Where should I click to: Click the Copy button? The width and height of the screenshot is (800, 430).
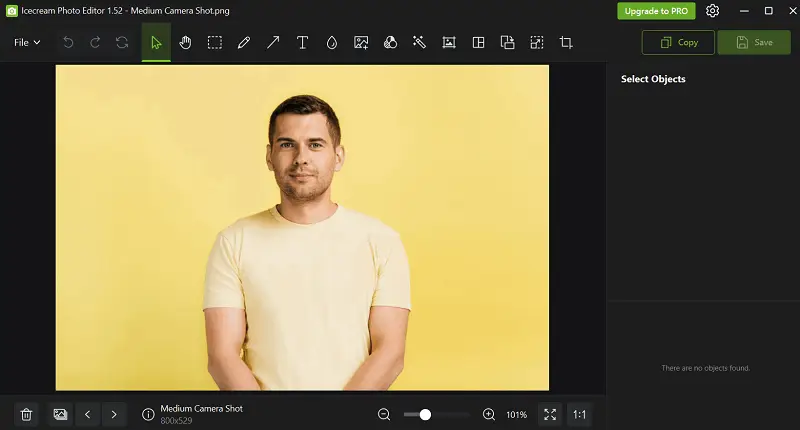[678, 42]
